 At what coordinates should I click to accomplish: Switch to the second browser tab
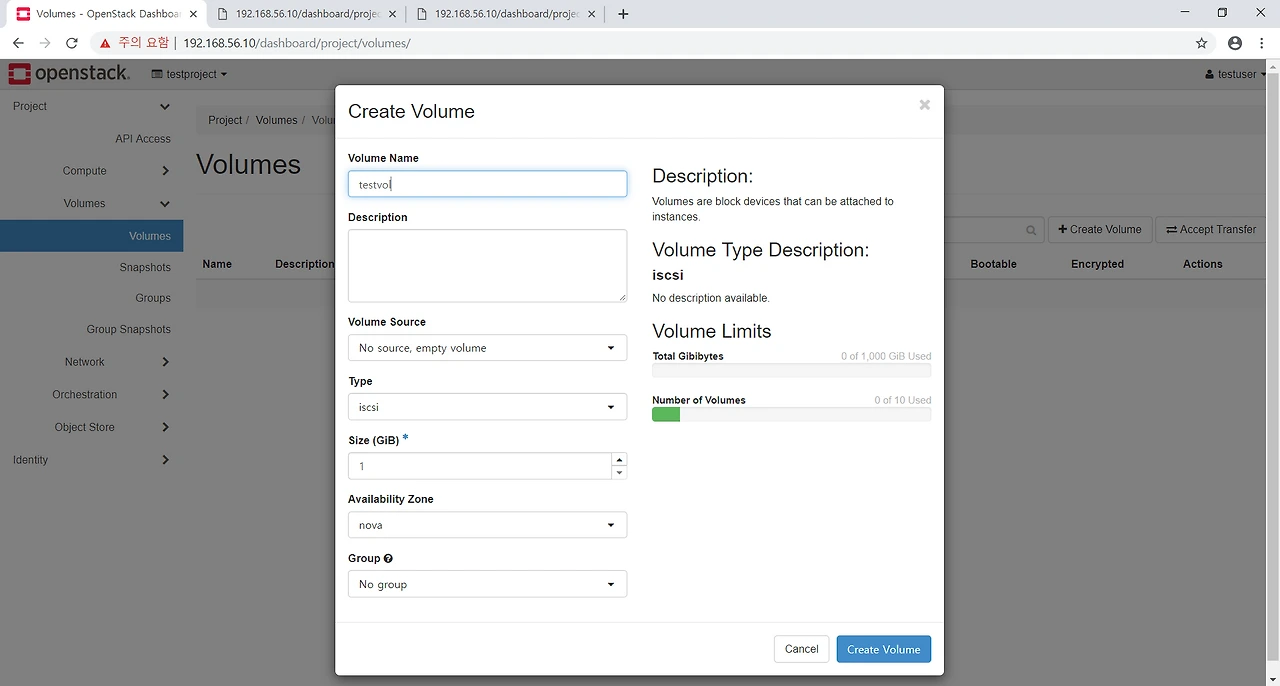click(305, 14)
